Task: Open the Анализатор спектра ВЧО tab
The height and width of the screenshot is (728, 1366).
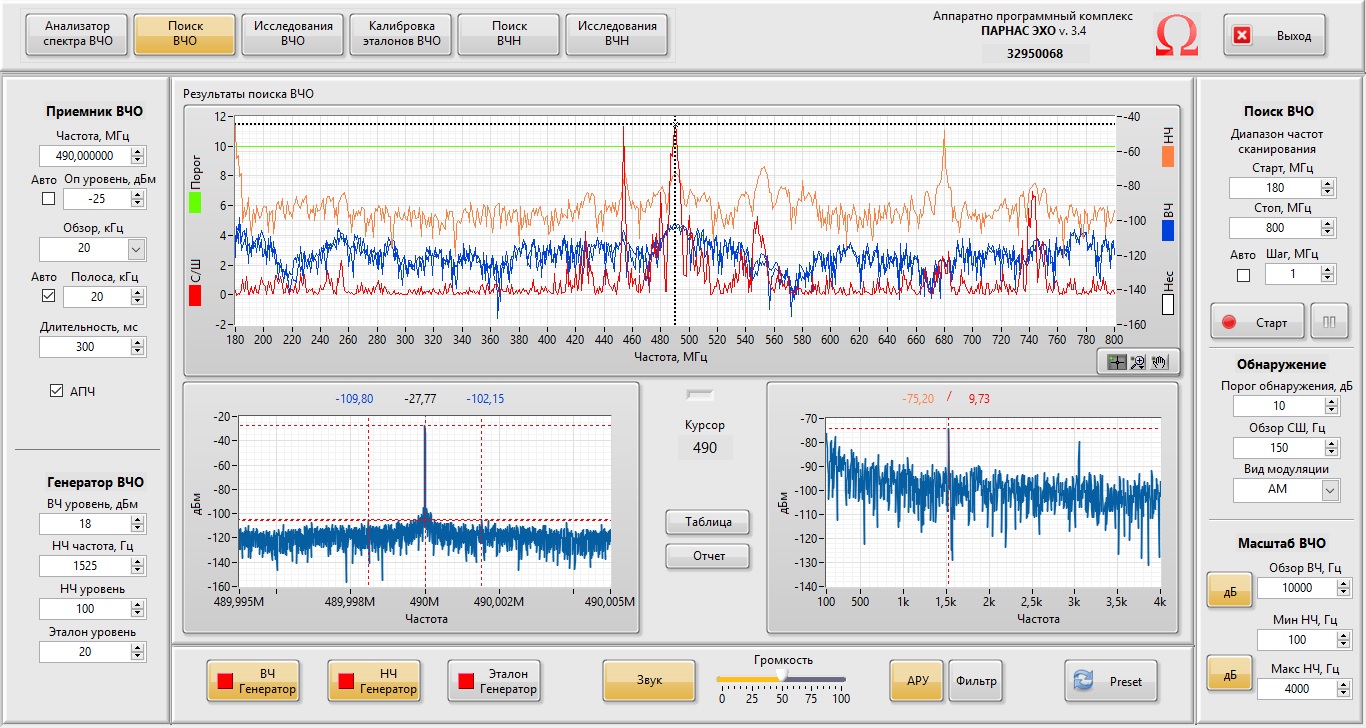Action: (78, 35)
